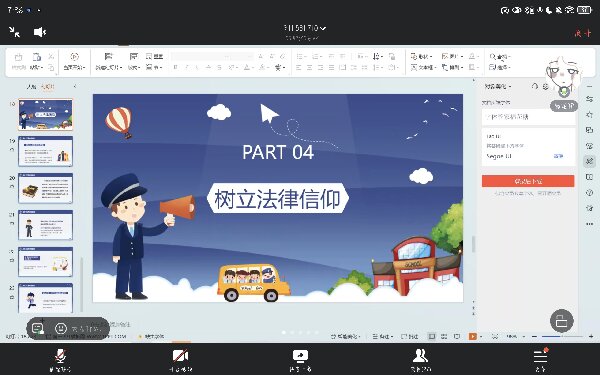Open the font name combo box

pyautogui.click(x=212, y=56)
